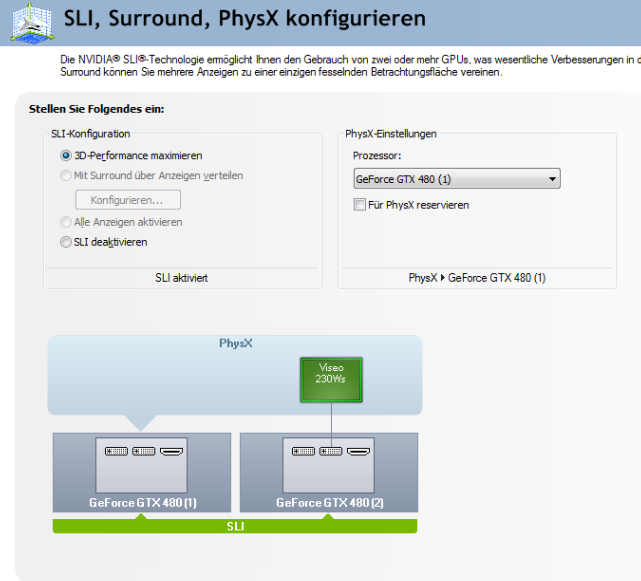The width and height of the screenshot is (641, 581).
Task: Click second DVI port icon on GTX 480 (1)
Action: tap(143, 451)
